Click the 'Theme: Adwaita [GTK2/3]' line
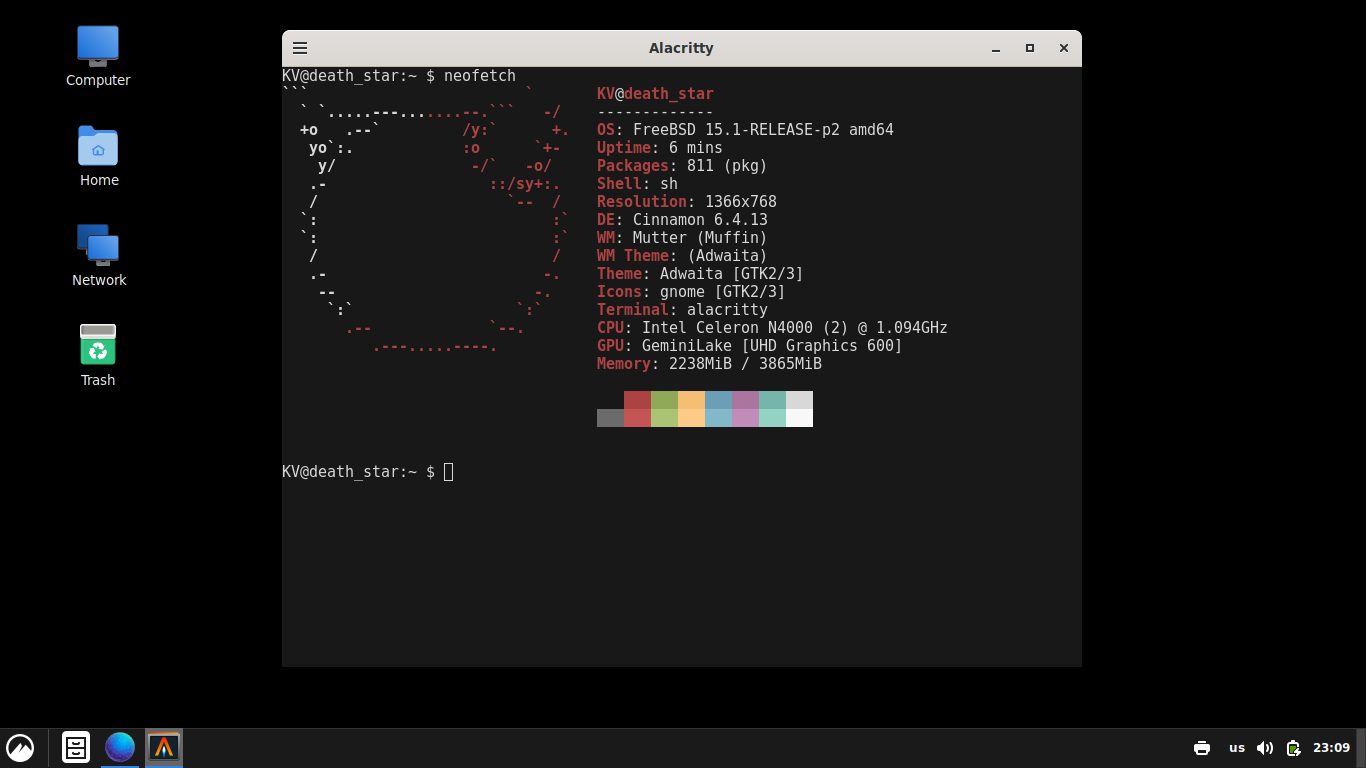The width and height of the screenshot is (1366, 768). click(700, 274)
